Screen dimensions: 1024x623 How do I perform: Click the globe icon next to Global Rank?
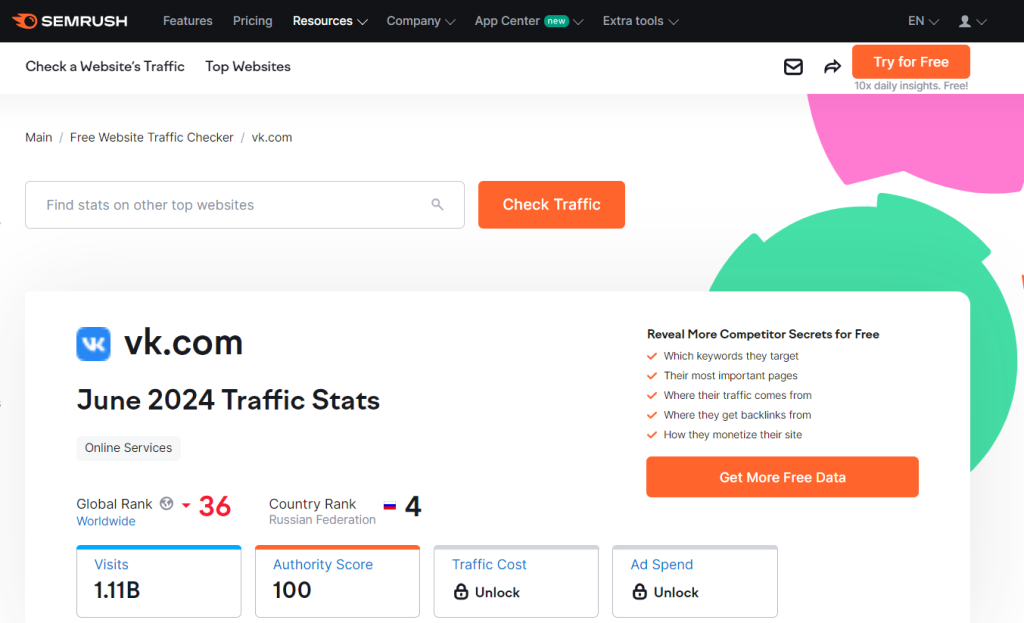[x=167, y=503]
